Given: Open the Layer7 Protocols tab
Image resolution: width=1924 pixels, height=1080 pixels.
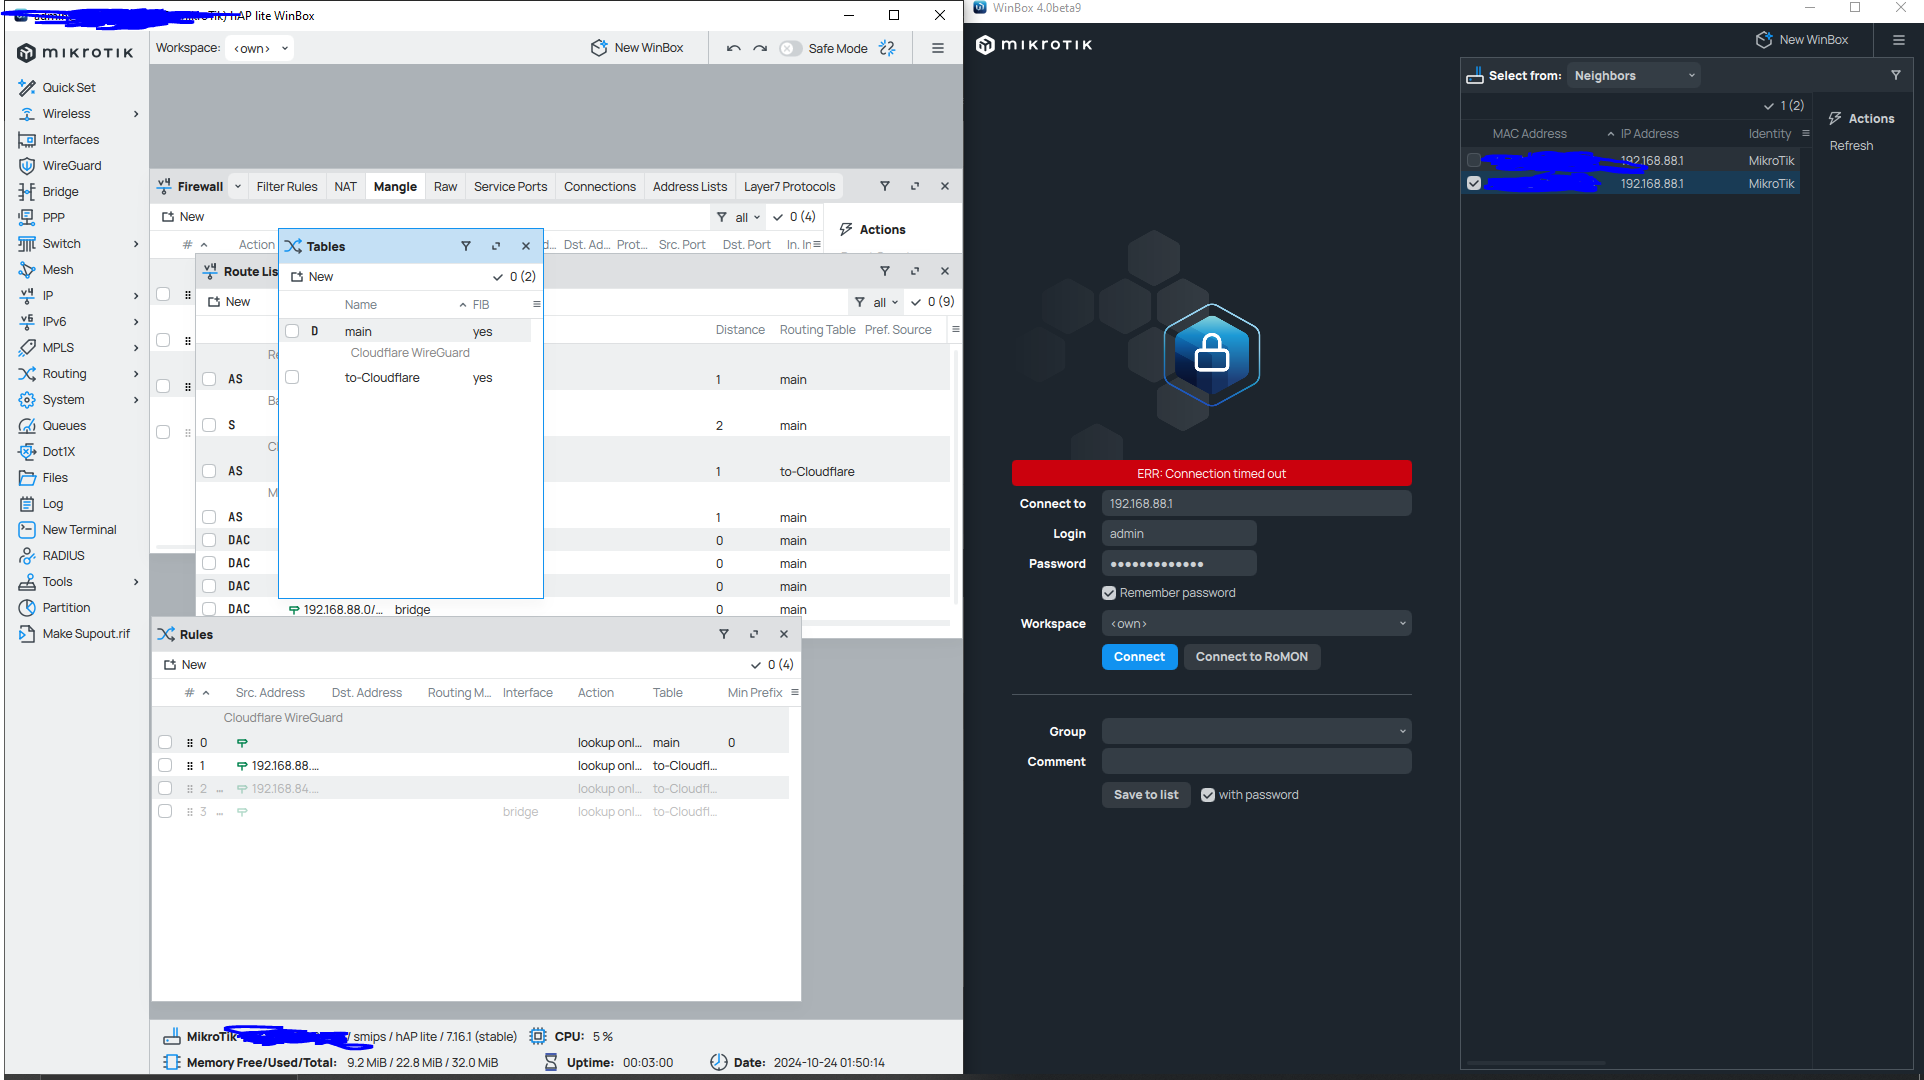Looking at the screenshot, I should [x=789, y=186].
